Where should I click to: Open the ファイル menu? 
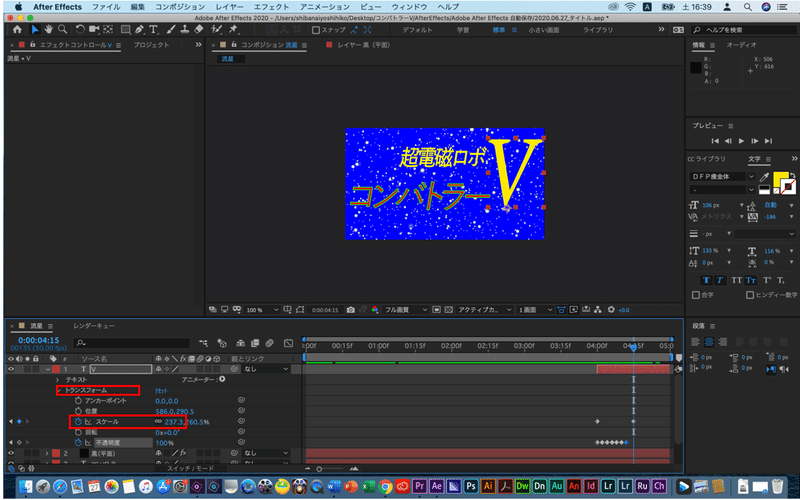point(106,7)
